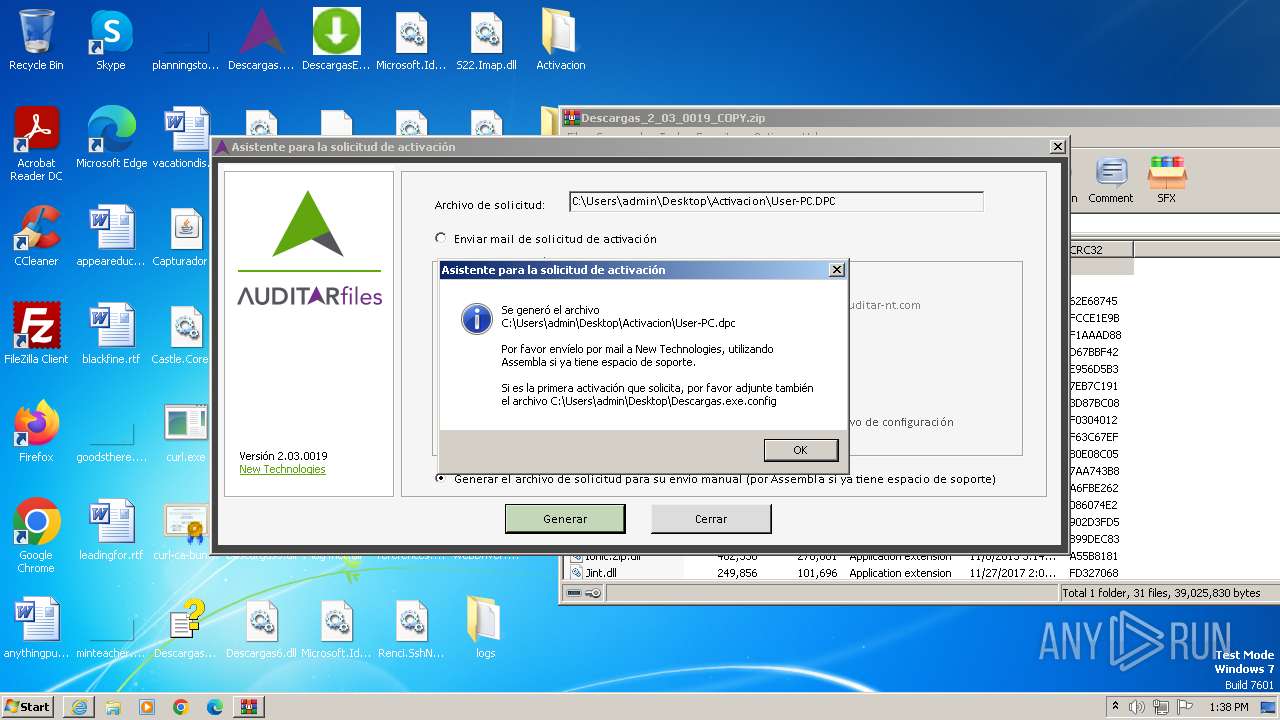Viewport: 1280px width, 720px height.
Task: Select the Microsoft.Id dll beside Renci.SshN
Action: (336, 628)
